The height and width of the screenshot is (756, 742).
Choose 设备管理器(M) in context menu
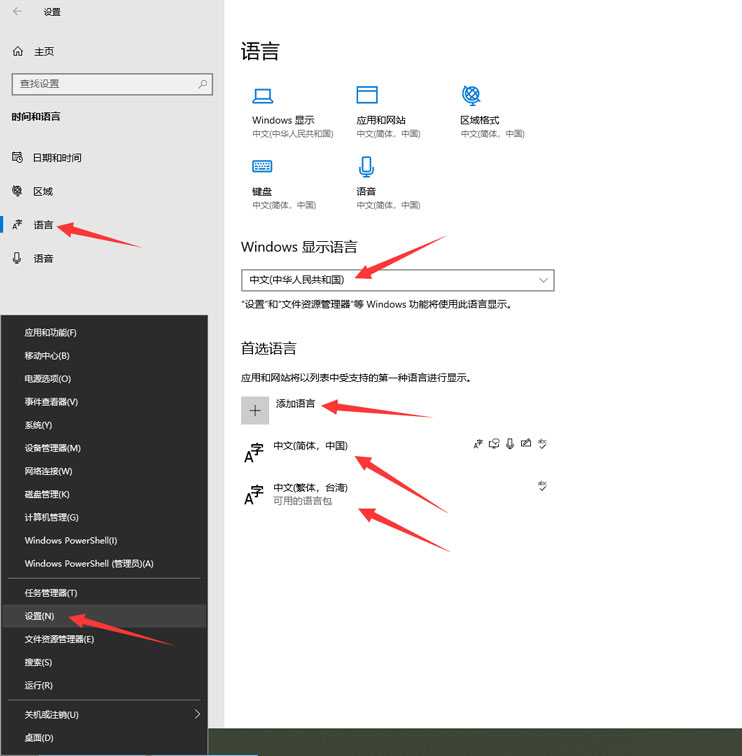(53, 448)
